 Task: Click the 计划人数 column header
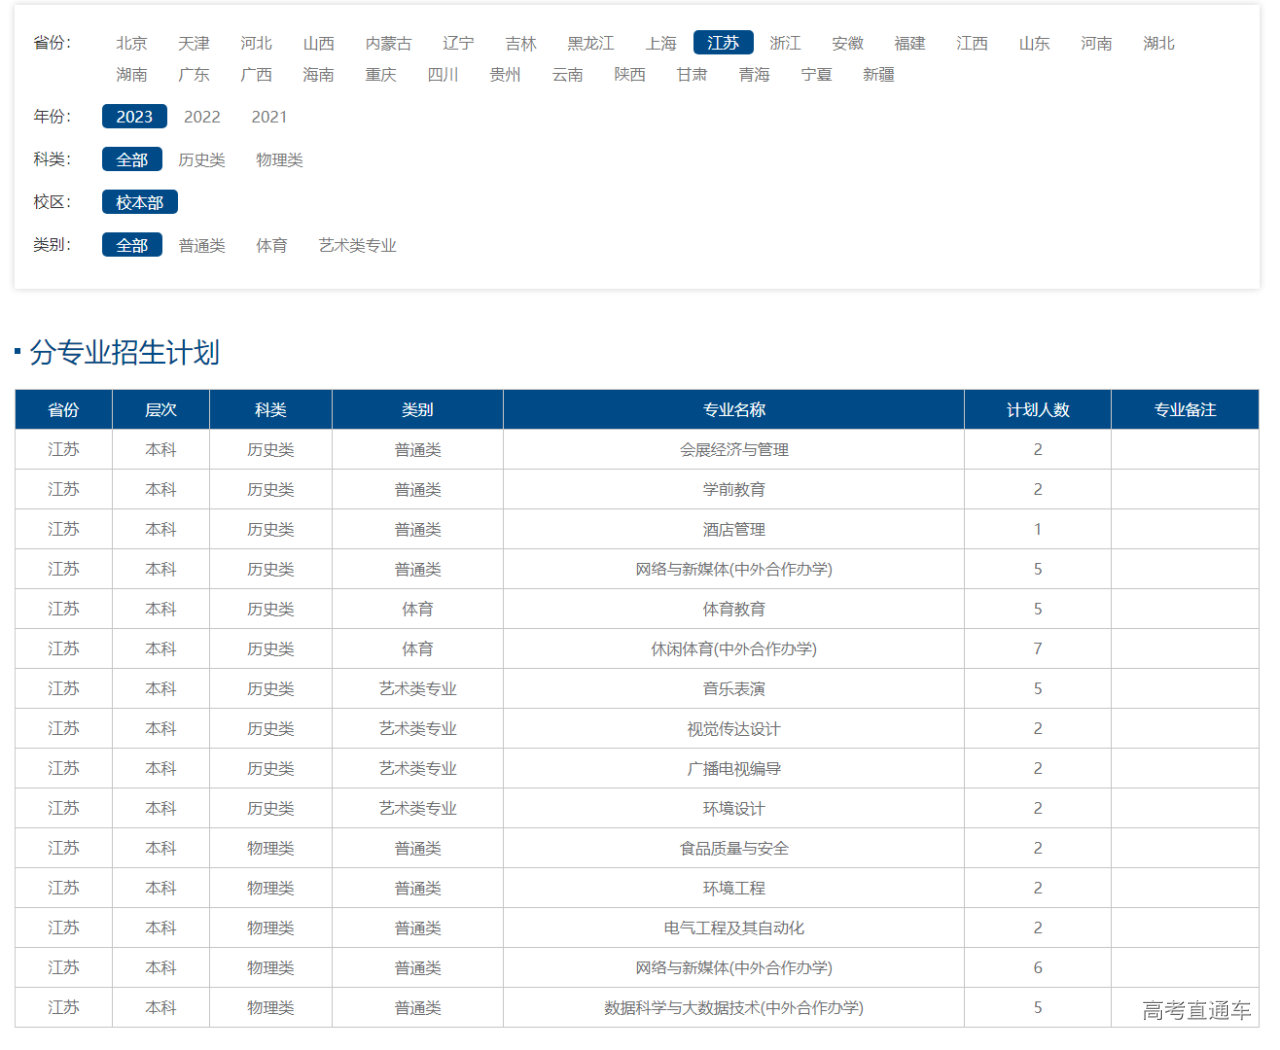click(1037, 410)
